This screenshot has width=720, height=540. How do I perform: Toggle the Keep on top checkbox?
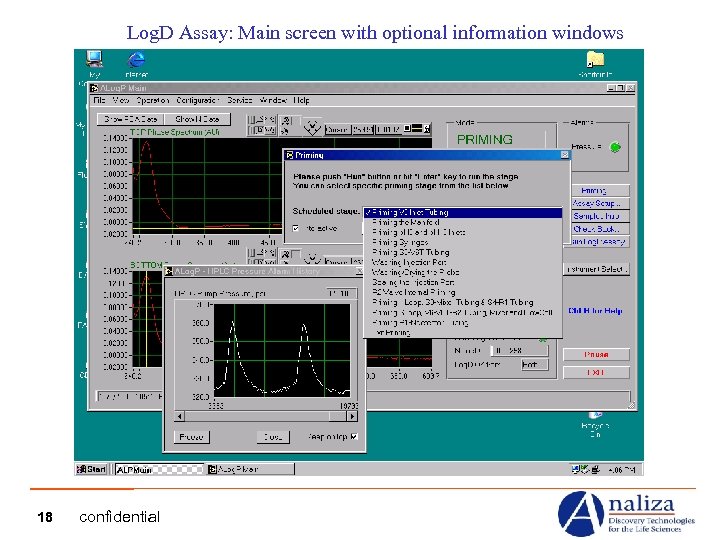point(354,436)
